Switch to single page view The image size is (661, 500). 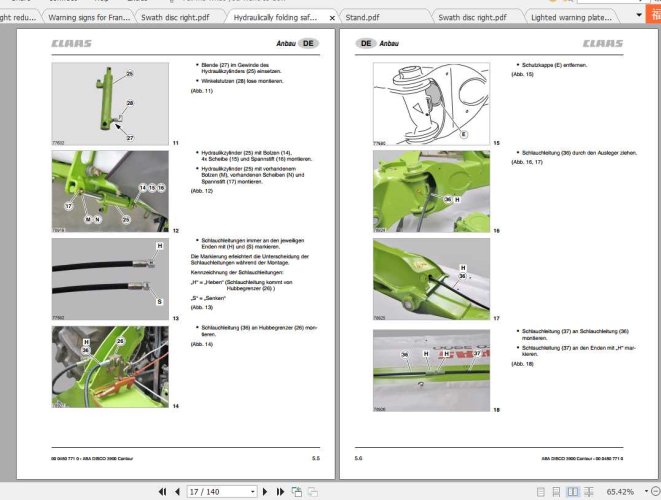pyautogui.click(x=541, y=492)
